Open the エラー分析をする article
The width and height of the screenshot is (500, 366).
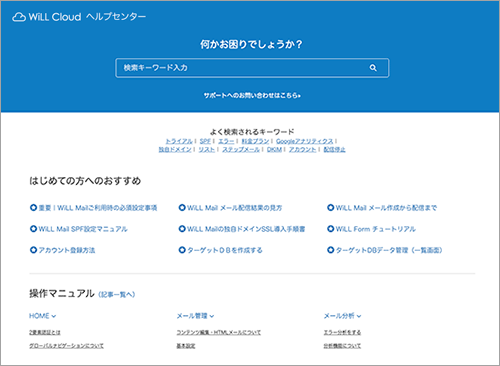(342, 333)
